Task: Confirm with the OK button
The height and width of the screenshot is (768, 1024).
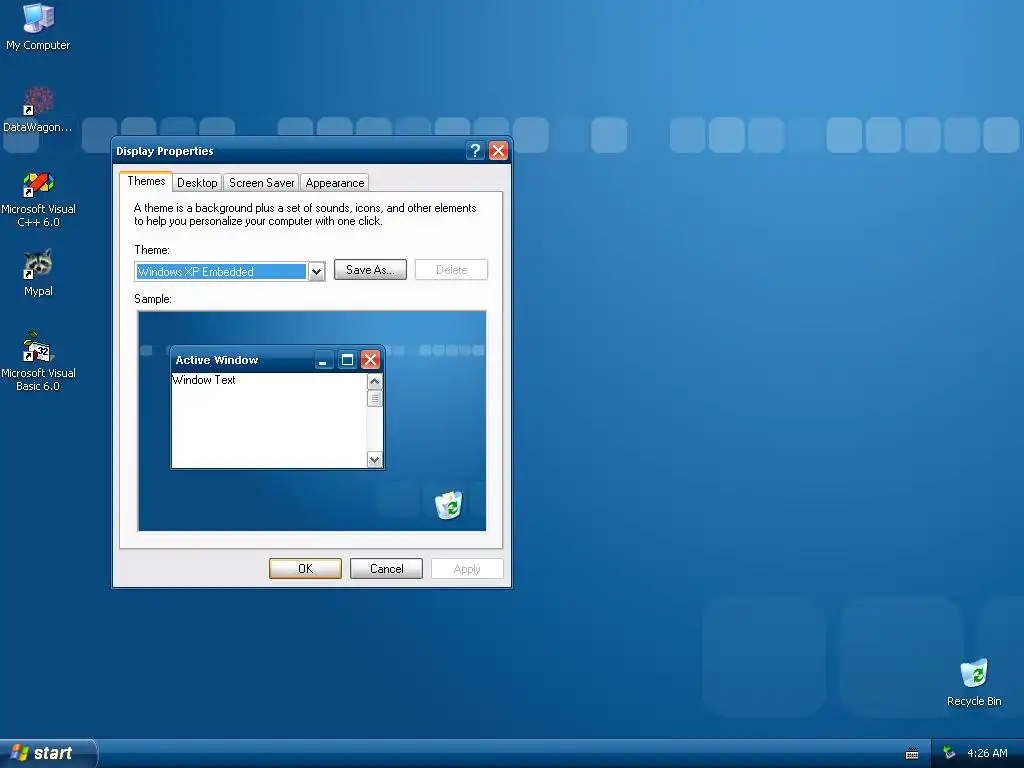Action: (x=305, y=569)
